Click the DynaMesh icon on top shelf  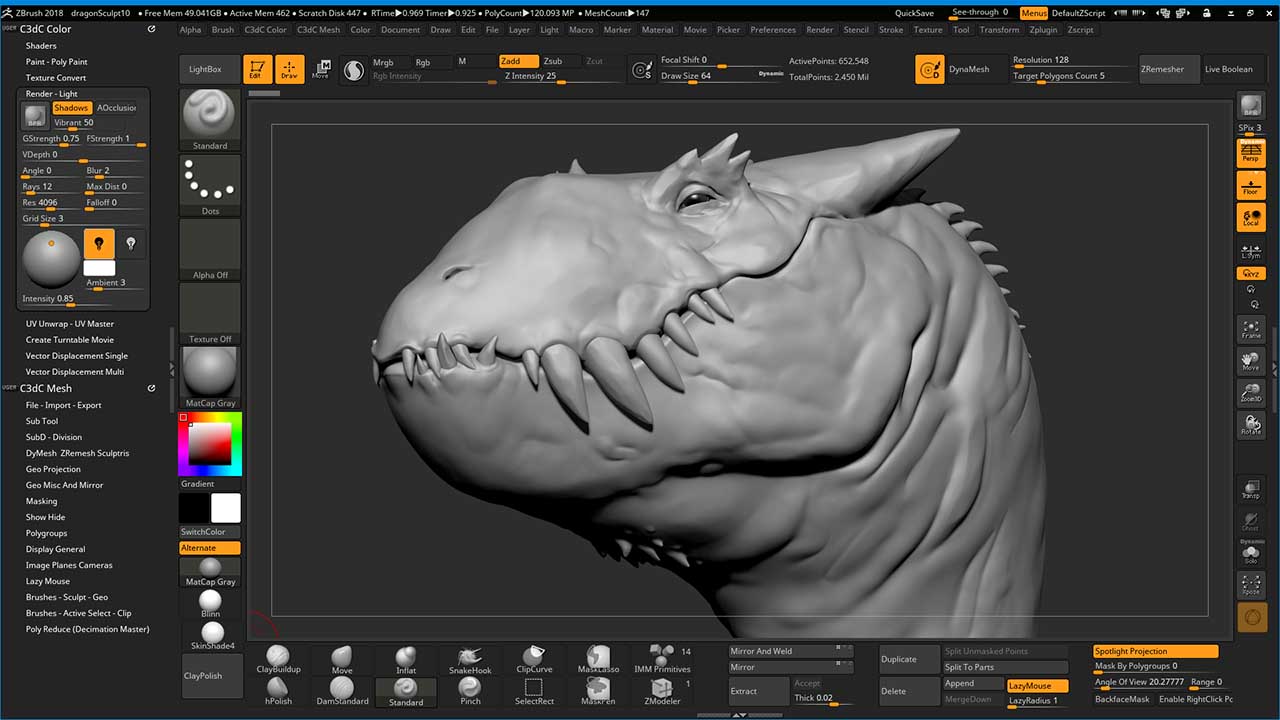[x=930, y=69]
